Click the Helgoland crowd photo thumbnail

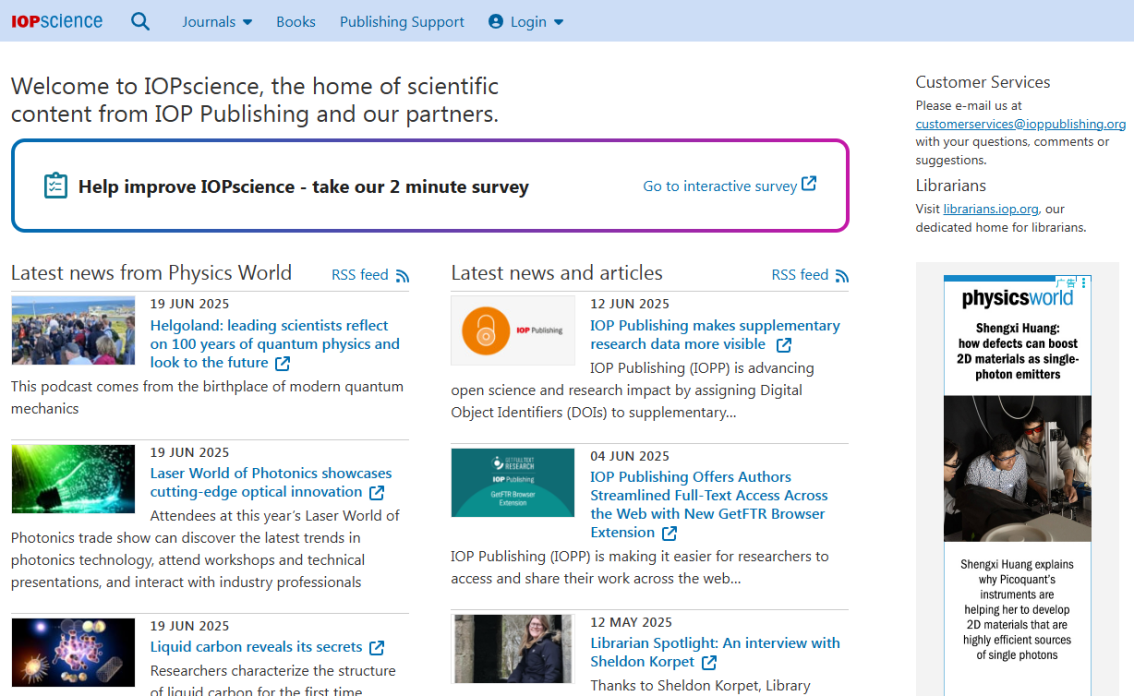73,331
